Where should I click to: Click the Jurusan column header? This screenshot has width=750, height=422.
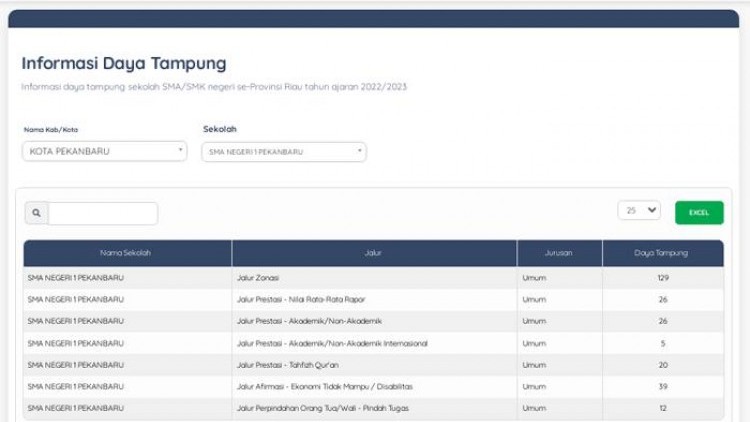tap(559, 253)
